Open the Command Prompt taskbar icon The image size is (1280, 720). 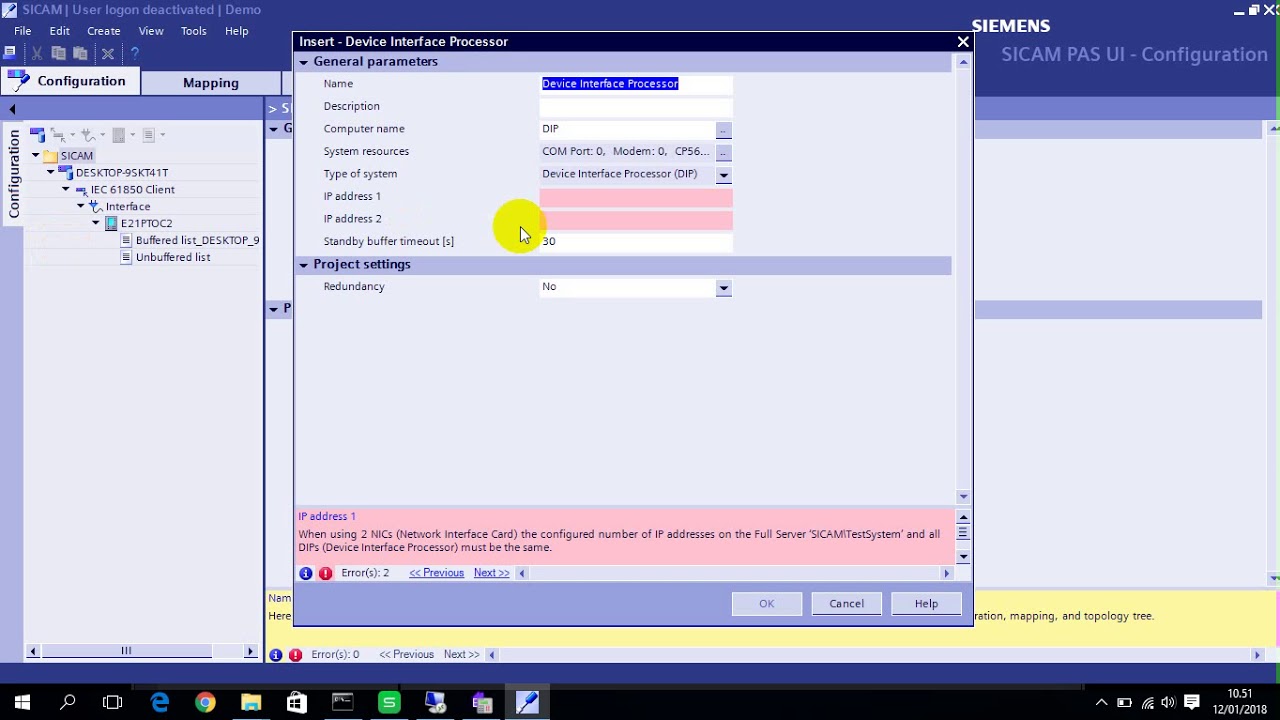343,702
